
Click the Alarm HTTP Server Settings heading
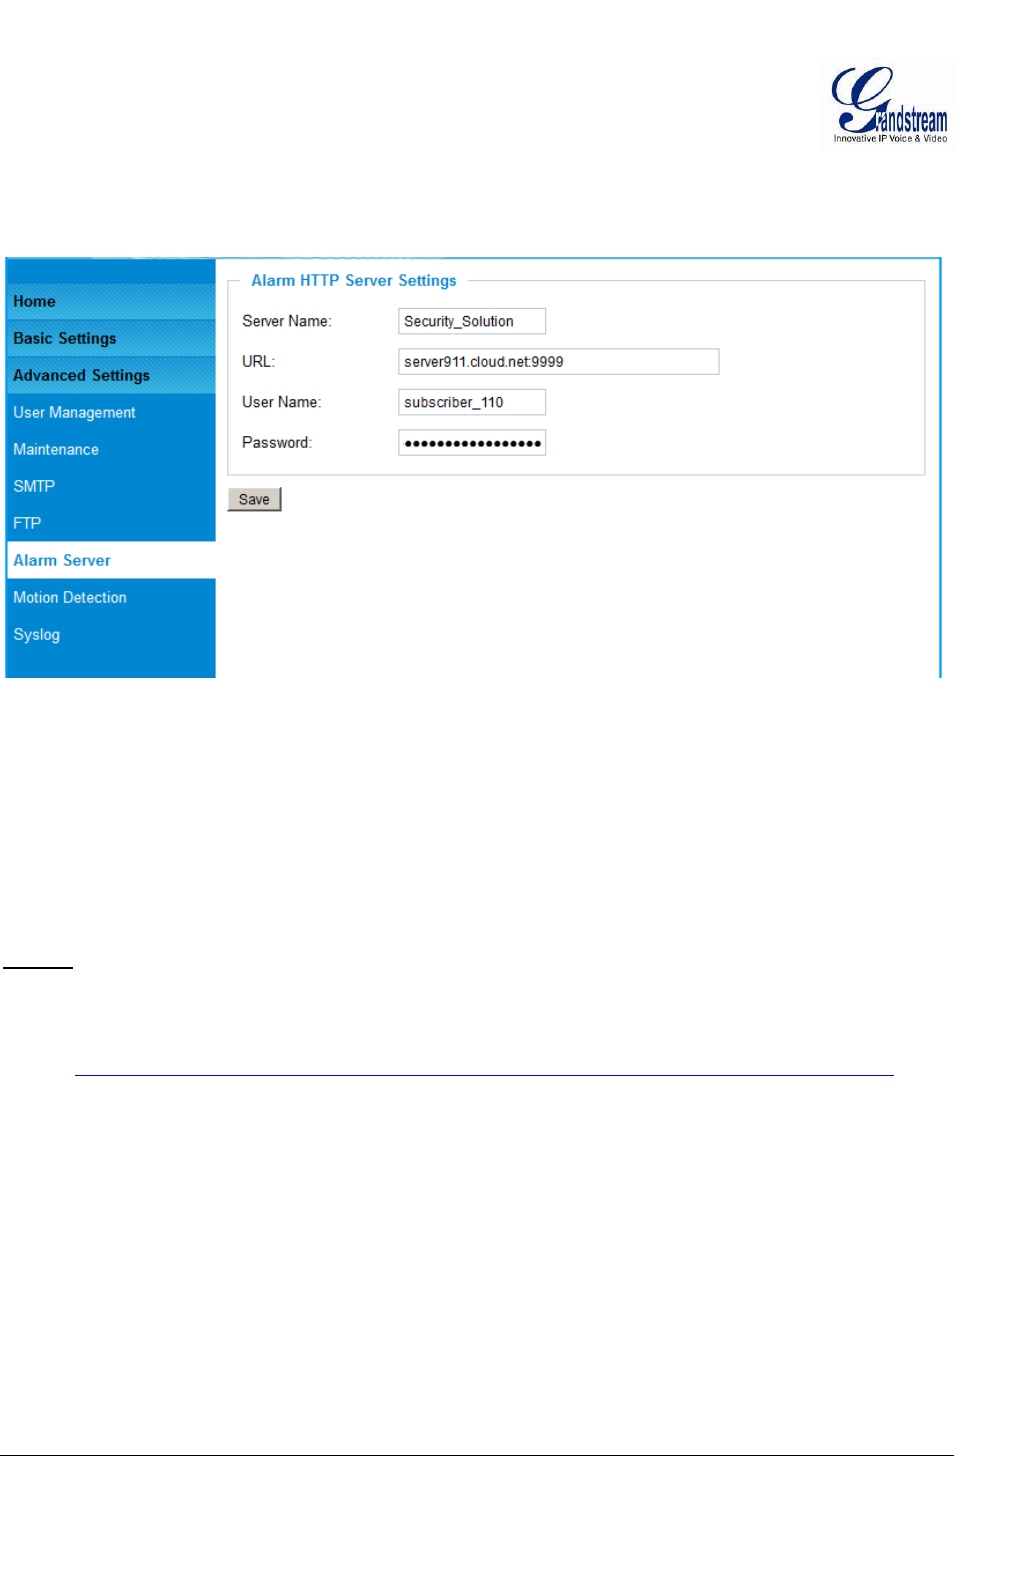click(x=354, y=281)
